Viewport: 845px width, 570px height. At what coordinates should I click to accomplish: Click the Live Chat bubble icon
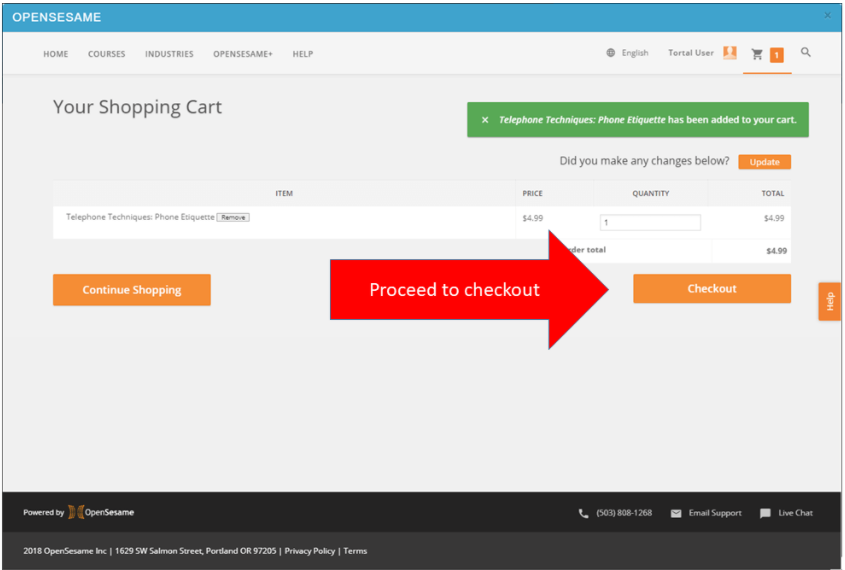(x=765, y=513)
